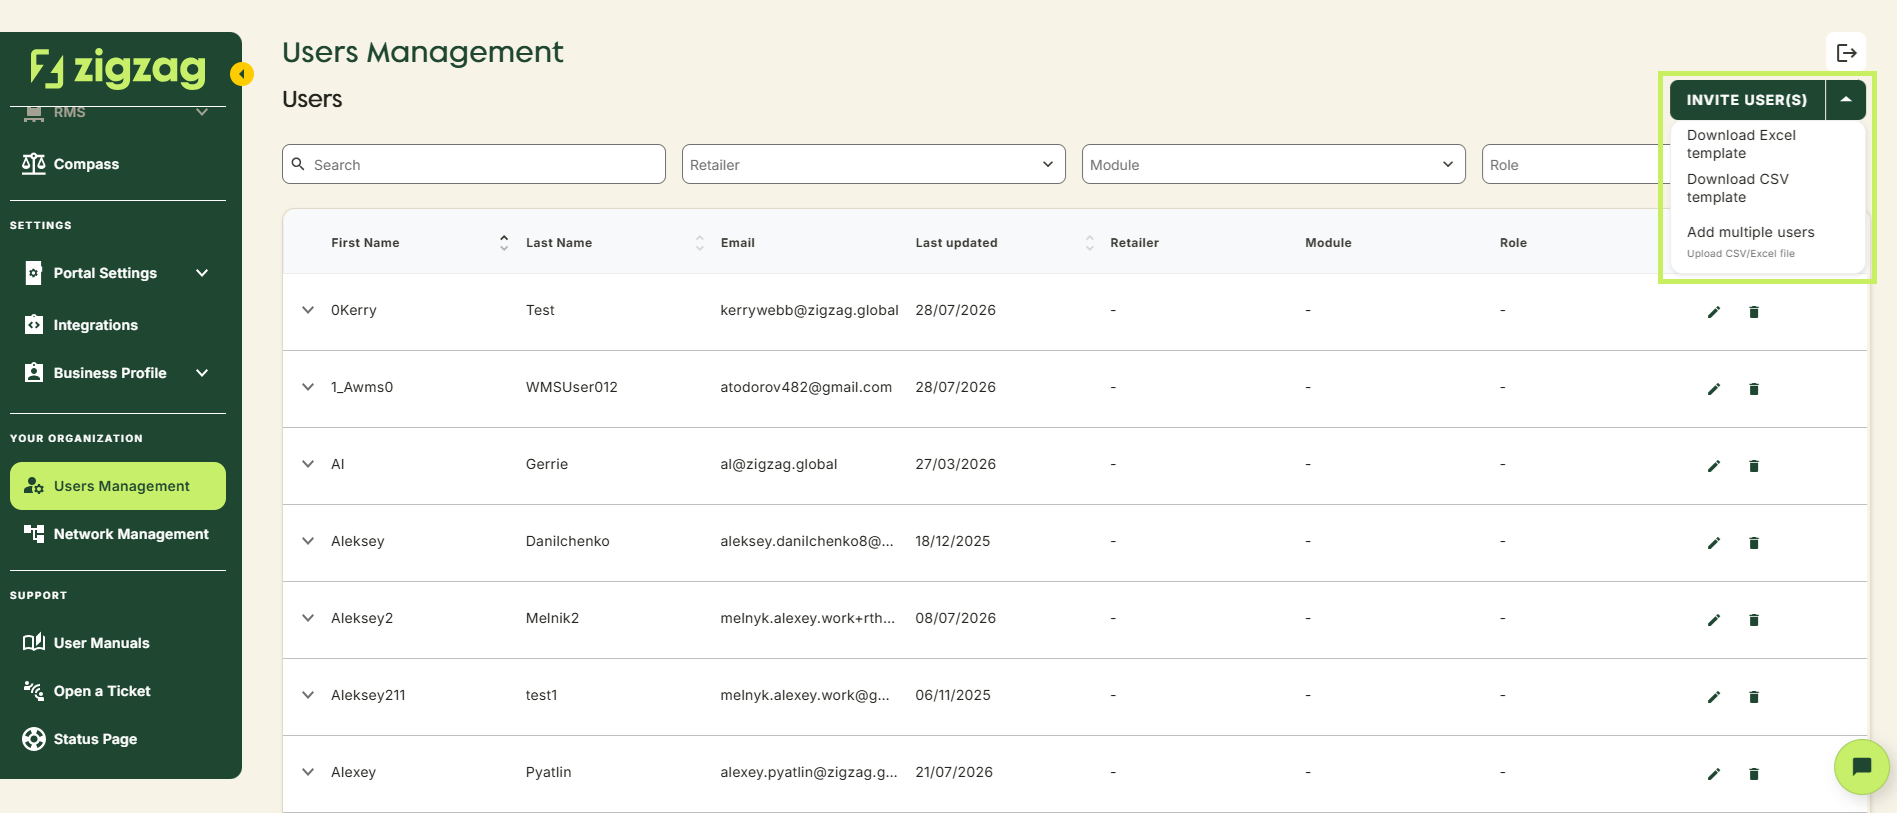
Task: Delete the Alexey Pyatlin user
Action: pyautogui.click(x=1754, y=774)
